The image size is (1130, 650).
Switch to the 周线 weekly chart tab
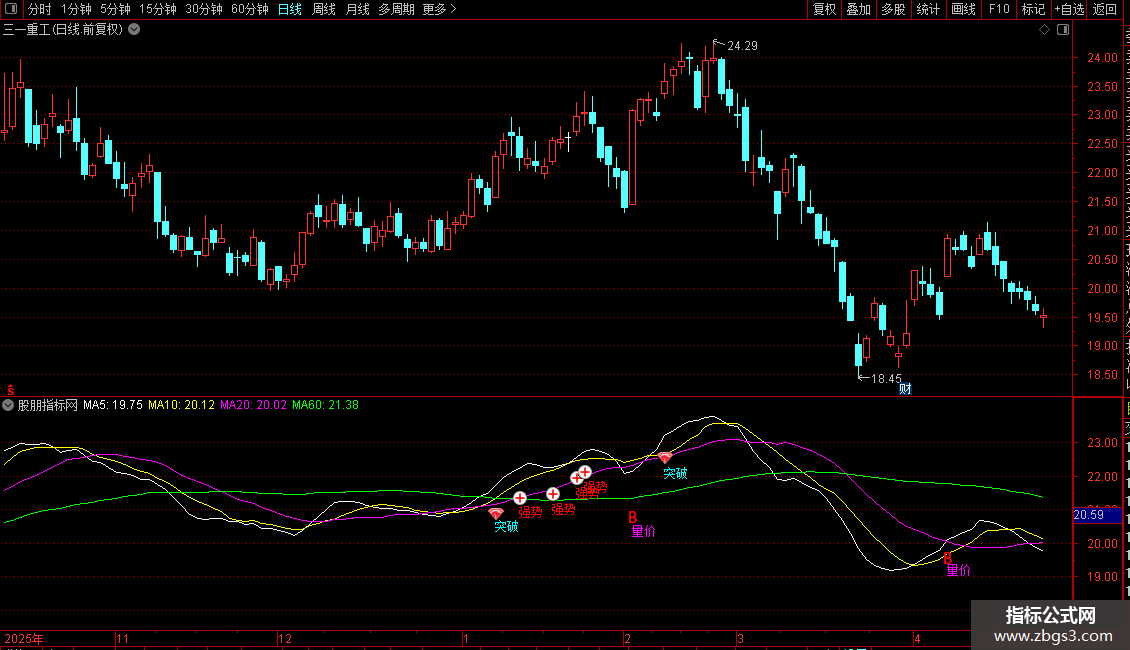(x=324, y=9)
